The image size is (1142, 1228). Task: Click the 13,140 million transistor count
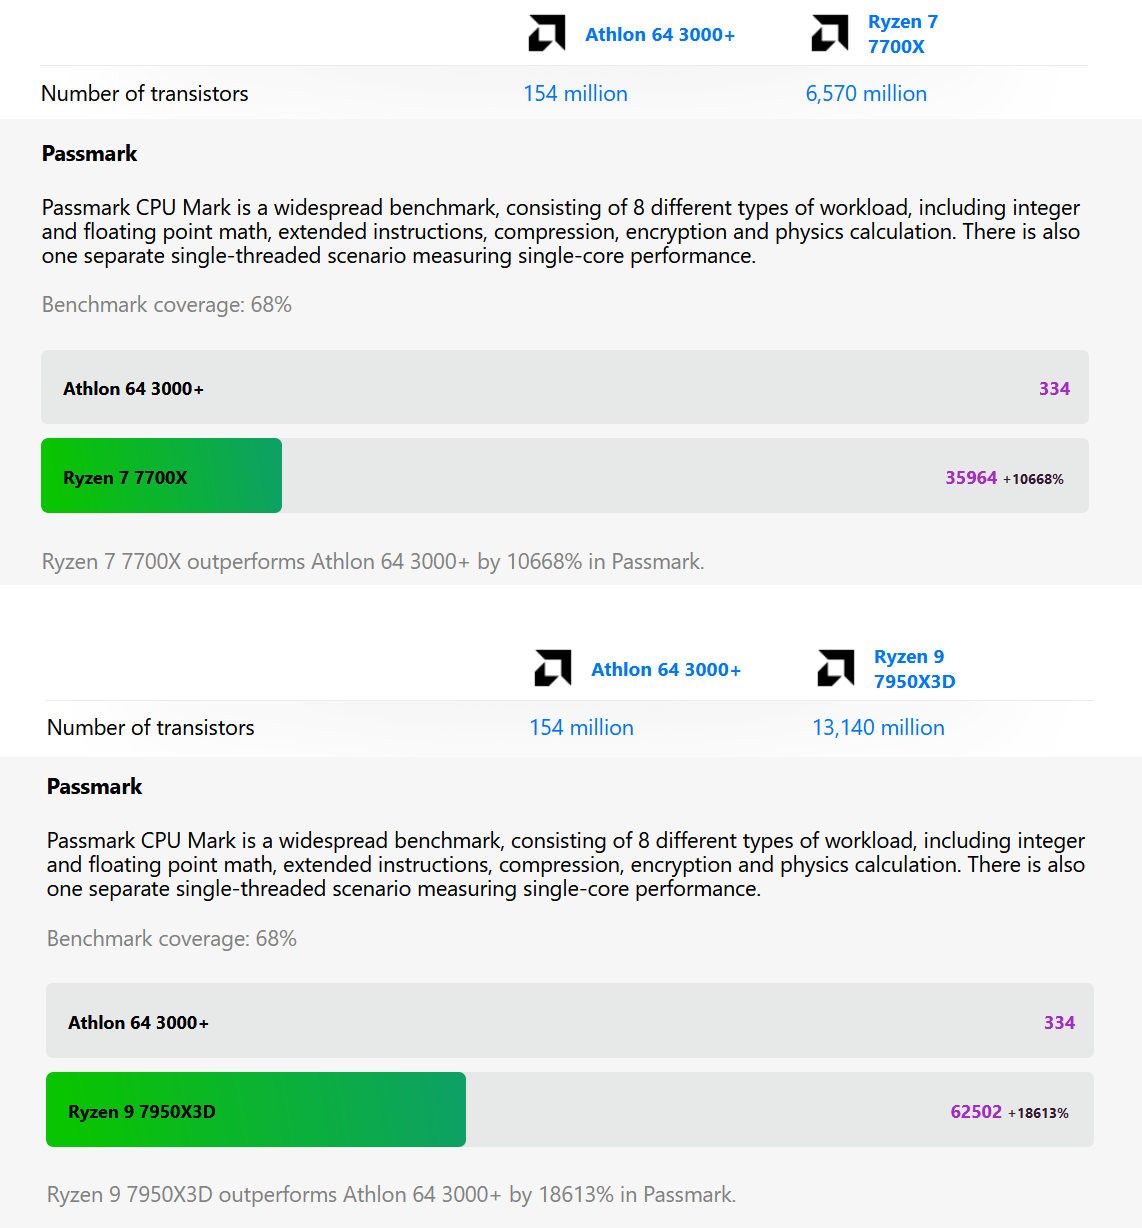(x=878, y=728)
